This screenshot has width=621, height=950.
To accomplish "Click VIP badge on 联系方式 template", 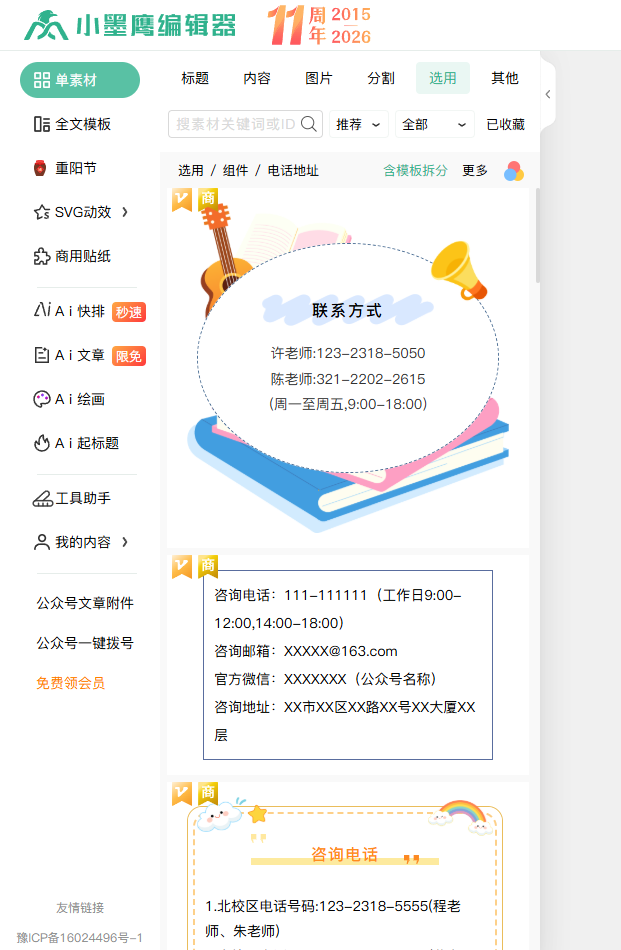I will click(x=182, y=199).
